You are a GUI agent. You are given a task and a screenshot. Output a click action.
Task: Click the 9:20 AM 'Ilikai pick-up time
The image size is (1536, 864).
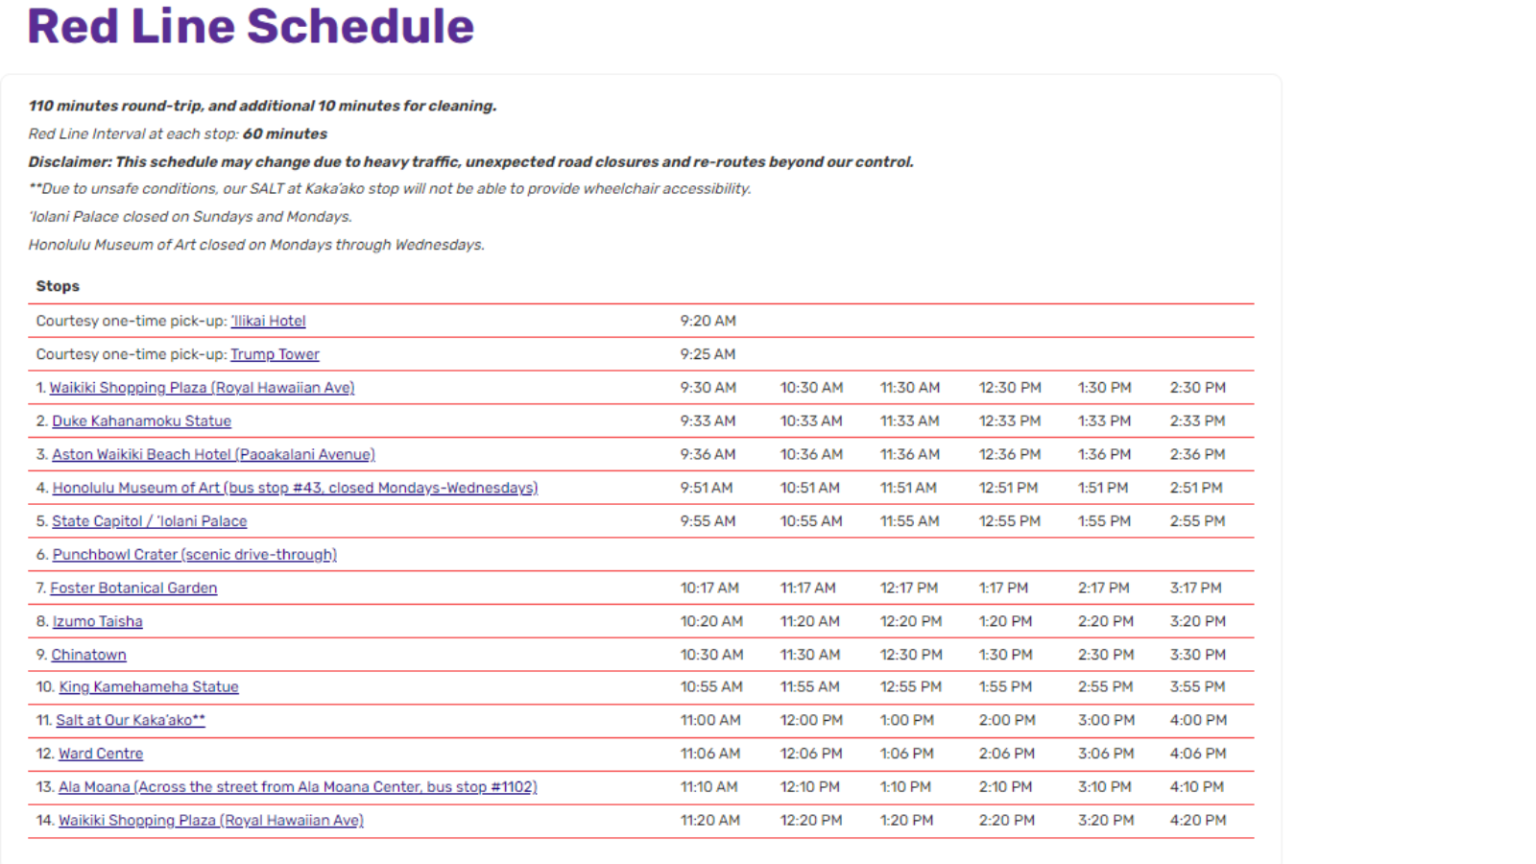pos(708,321)
